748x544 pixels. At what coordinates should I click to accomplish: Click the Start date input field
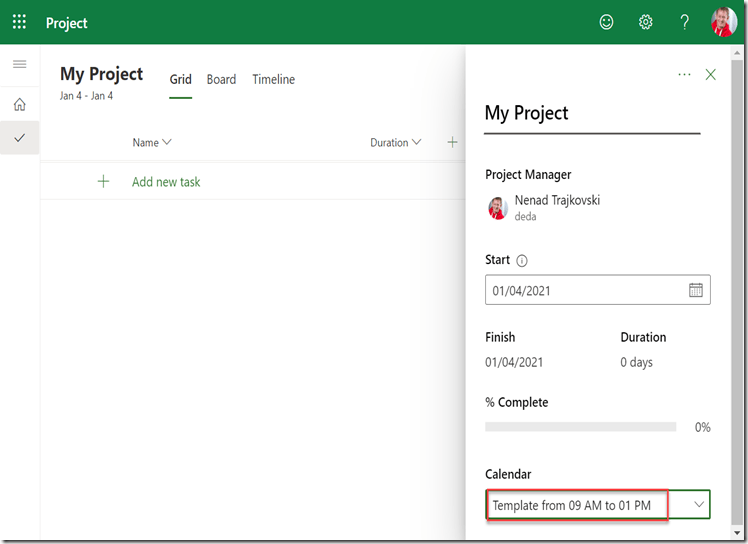point(585,290)
